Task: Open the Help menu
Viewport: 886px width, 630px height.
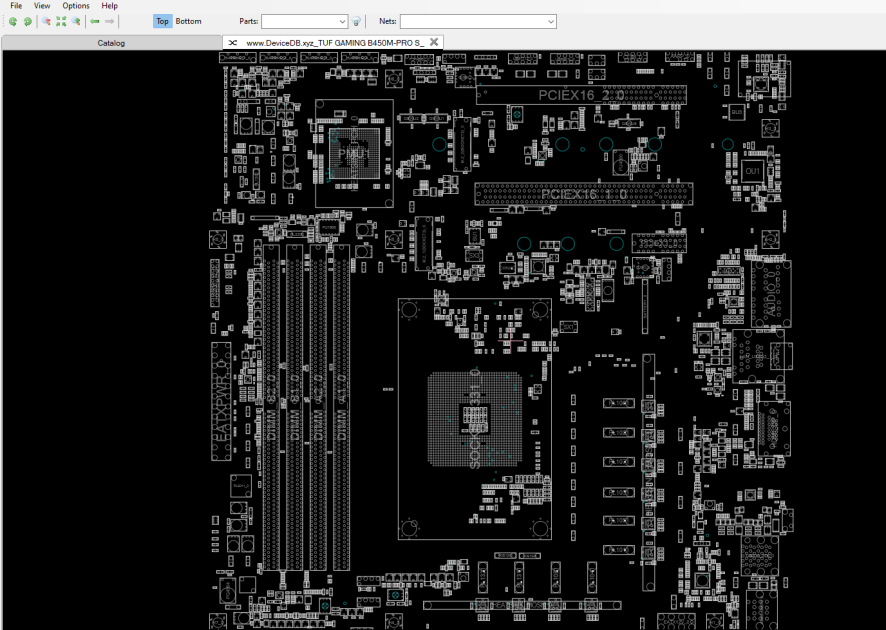Action: 110,6
